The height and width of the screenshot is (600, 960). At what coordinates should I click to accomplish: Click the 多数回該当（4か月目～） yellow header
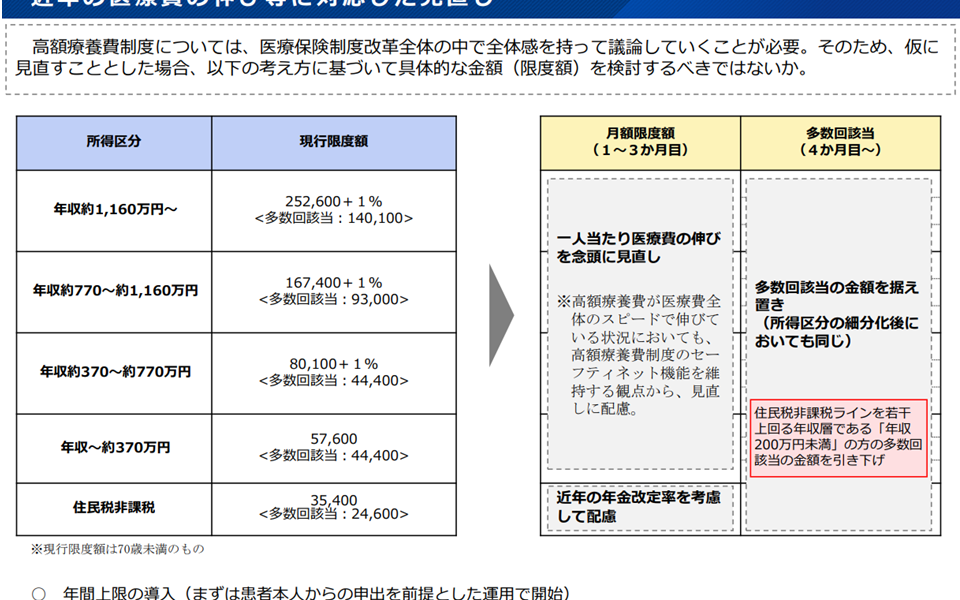point(840,142)
